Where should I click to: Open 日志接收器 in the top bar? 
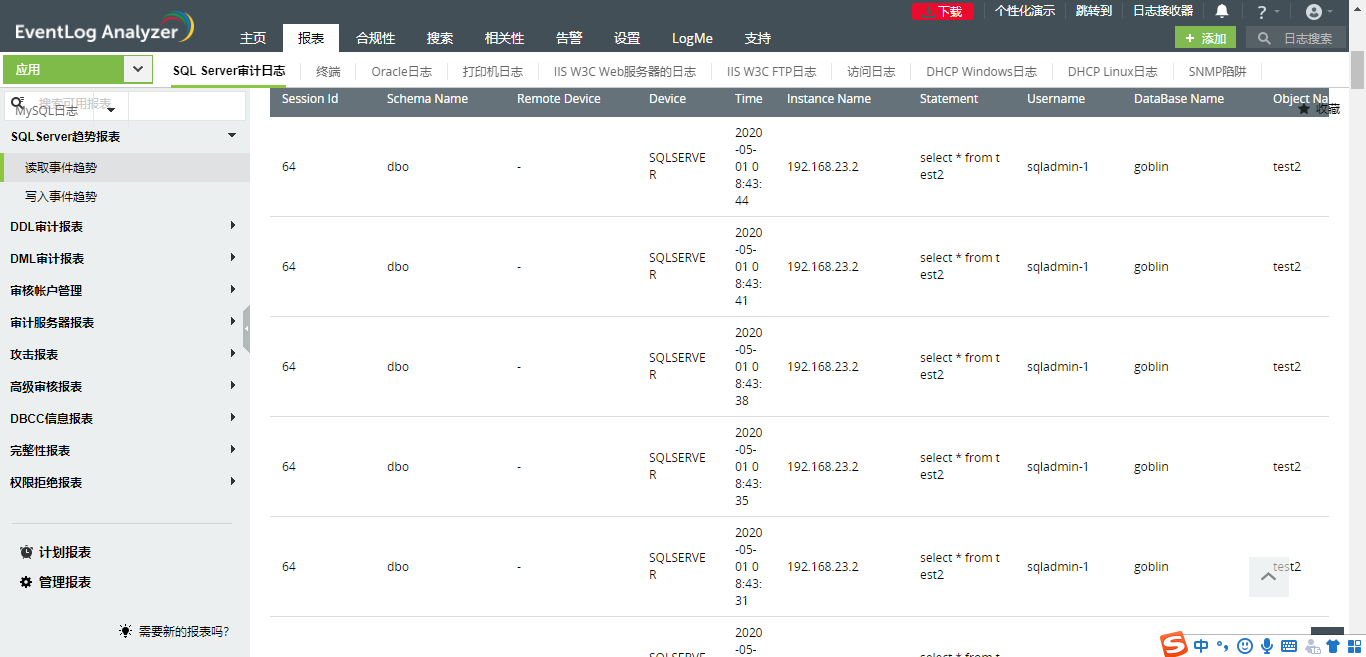tap(1163, 11)
